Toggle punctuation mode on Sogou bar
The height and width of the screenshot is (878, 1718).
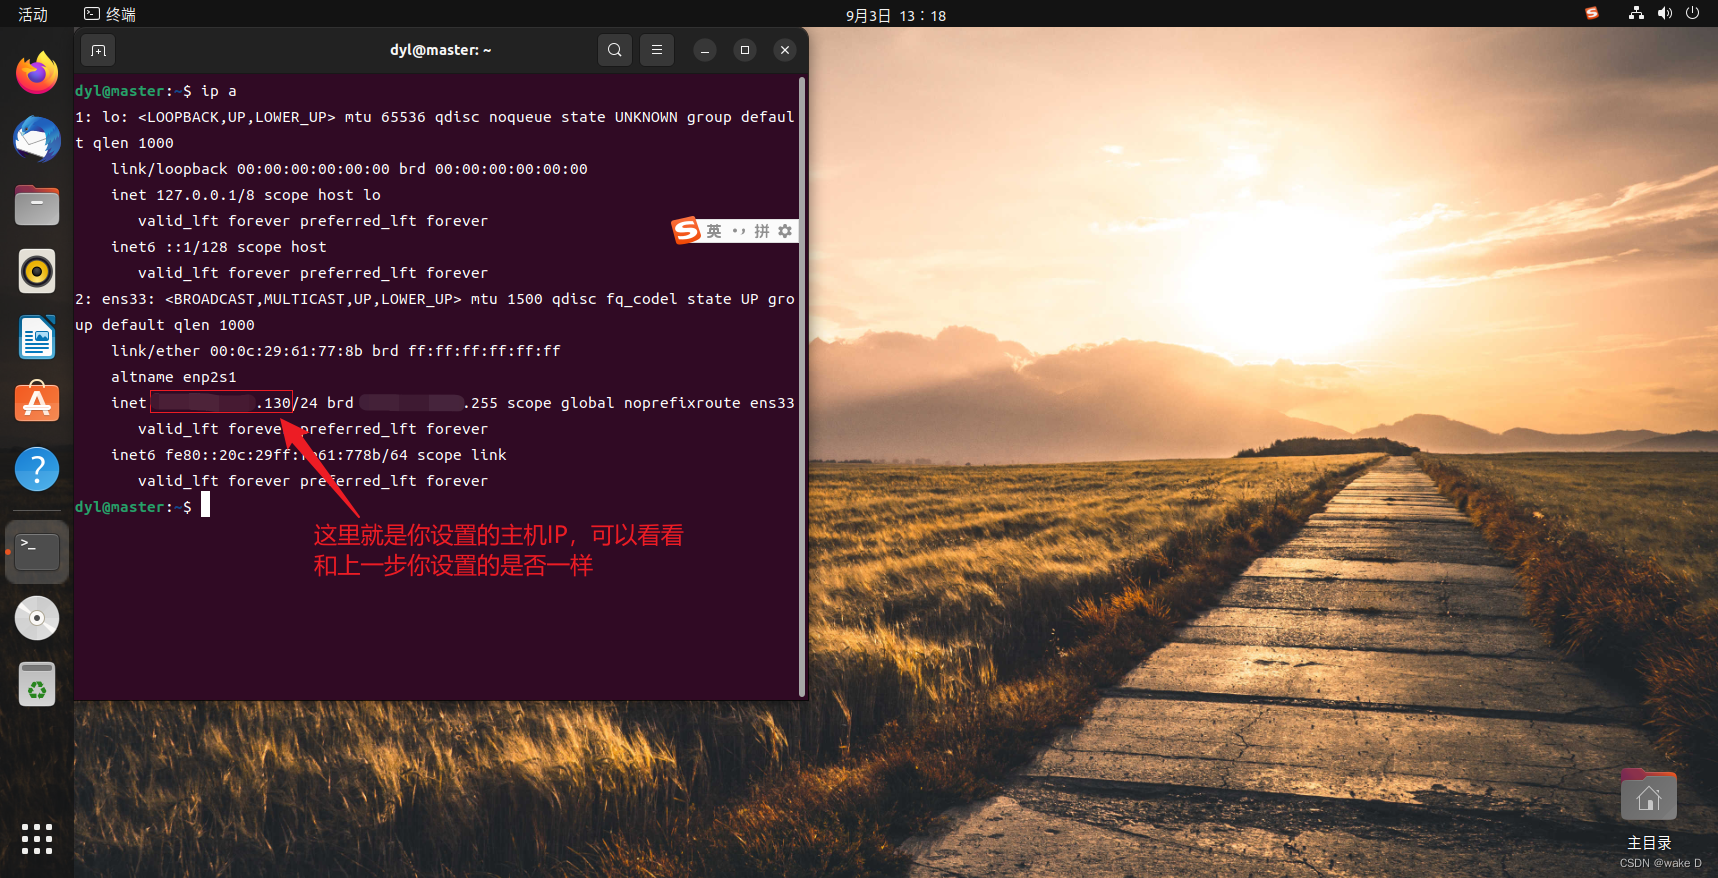coord(739,231)
